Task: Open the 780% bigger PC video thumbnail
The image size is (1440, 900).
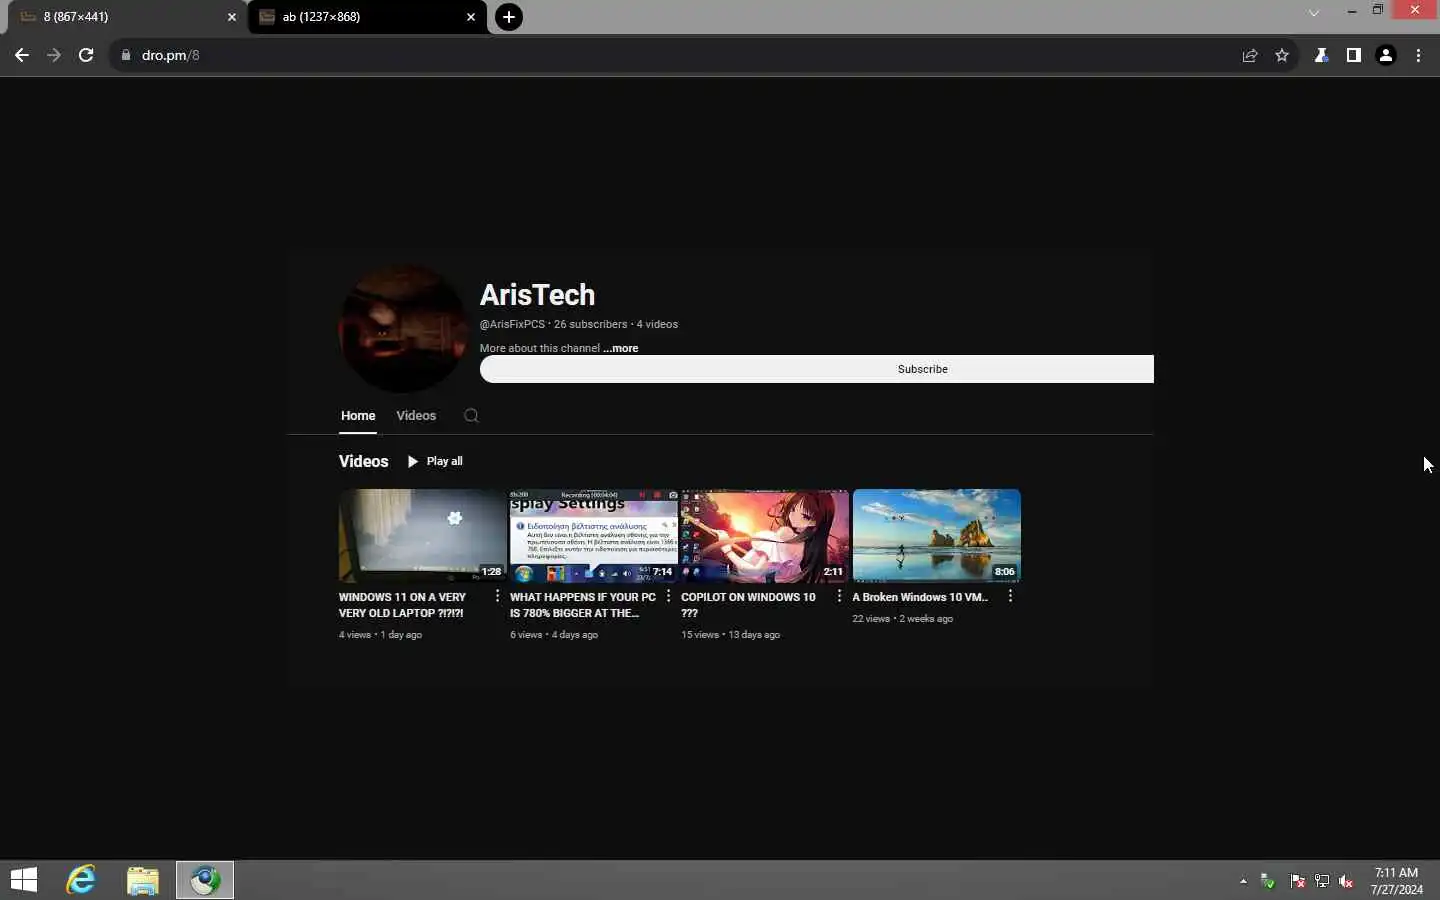Action: (593, 535)
